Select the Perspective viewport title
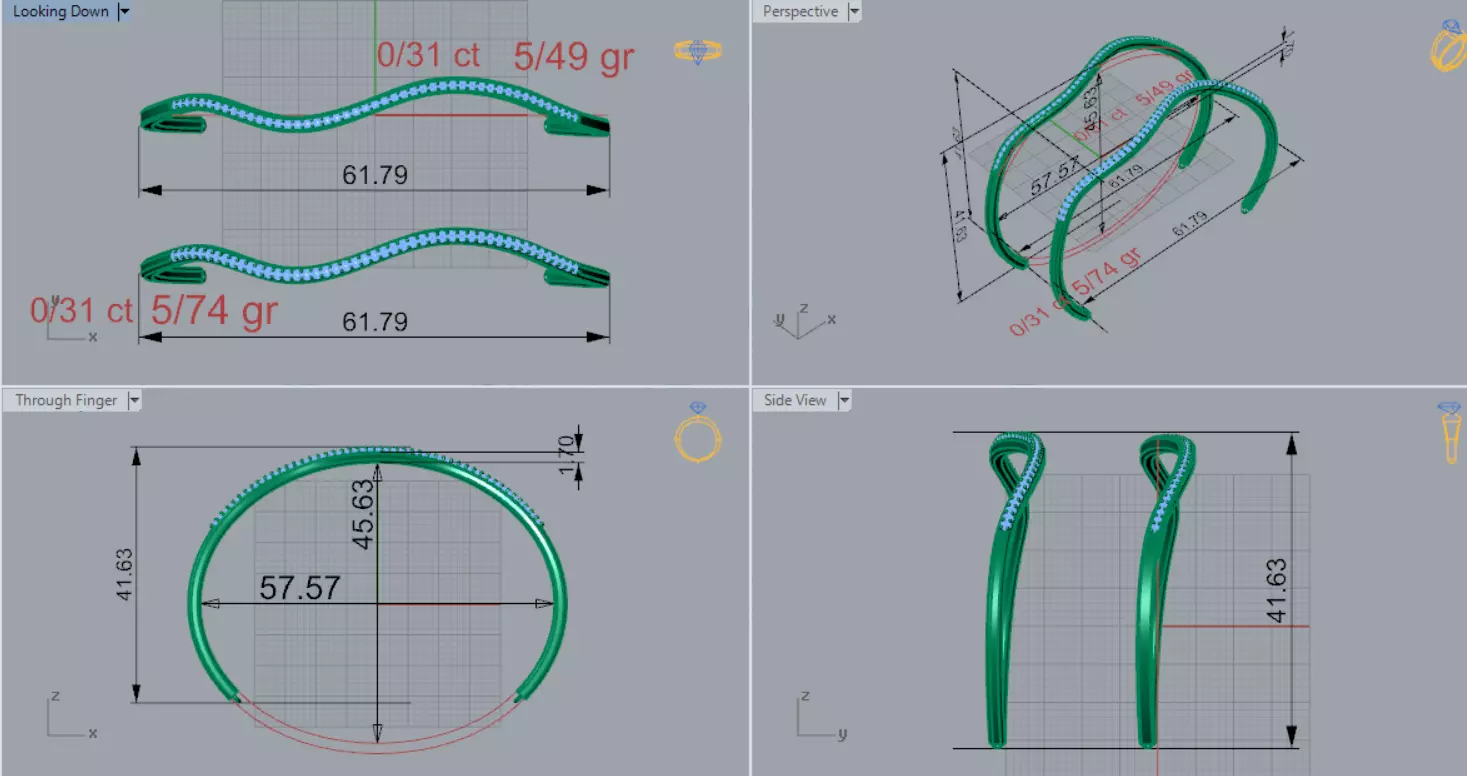The width and height of the screenshot is (1467, 776). click(800, 12)
